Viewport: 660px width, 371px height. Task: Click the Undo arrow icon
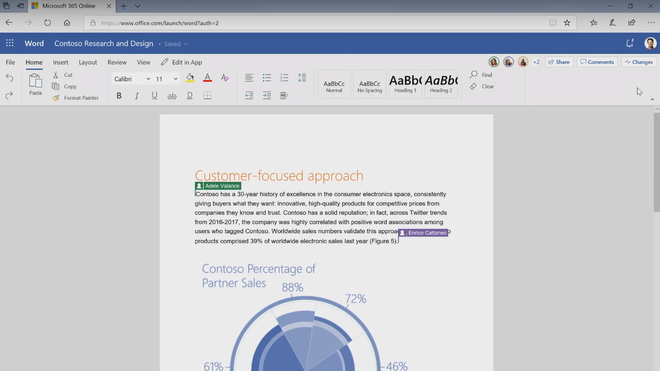pos(9,78)
